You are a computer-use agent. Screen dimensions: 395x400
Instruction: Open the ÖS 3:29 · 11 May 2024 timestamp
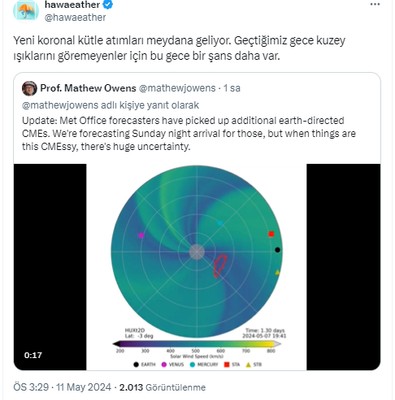click(62, 387)
